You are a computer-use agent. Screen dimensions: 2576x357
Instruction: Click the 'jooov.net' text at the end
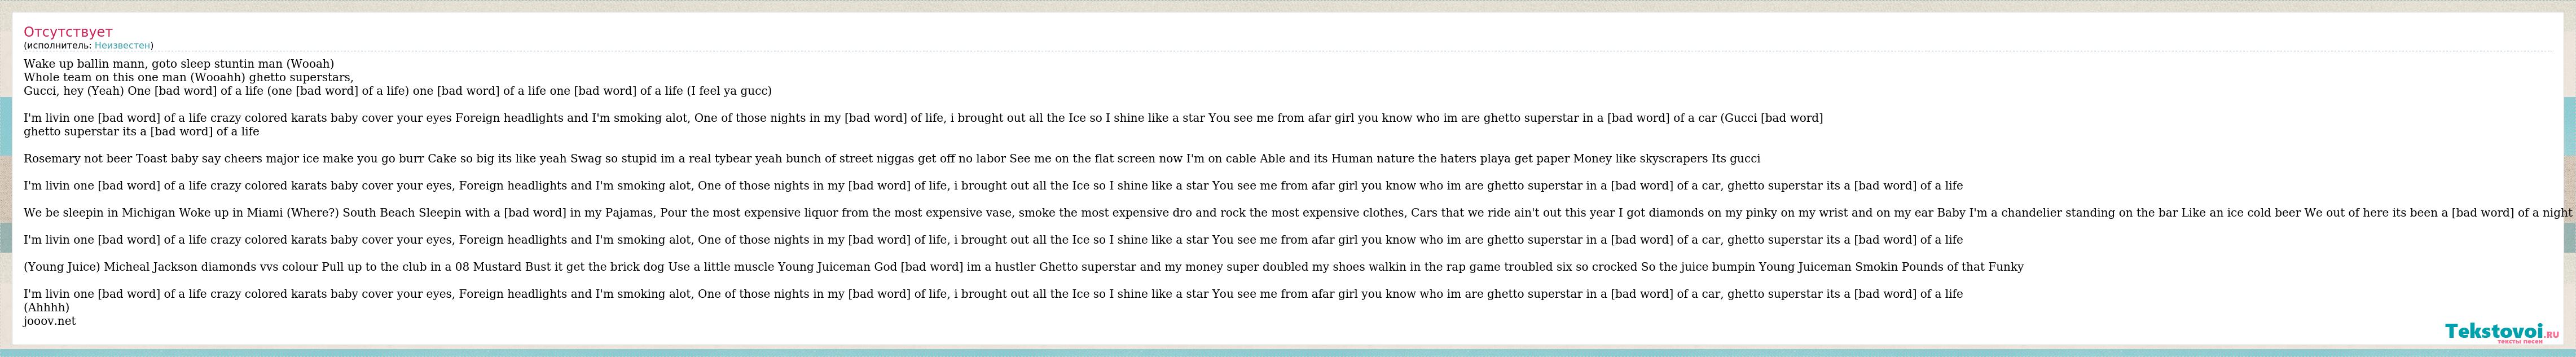pos(50,321)
